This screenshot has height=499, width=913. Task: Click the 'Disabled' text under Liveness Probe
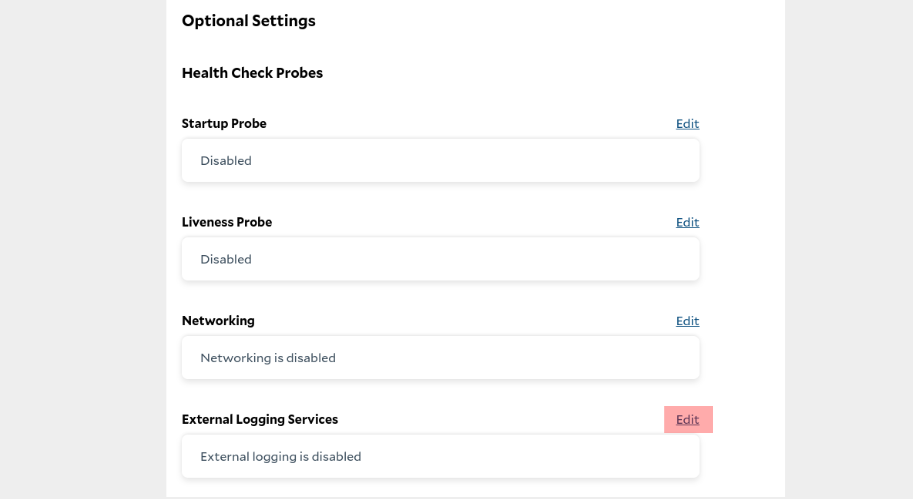pyautogui.click(x=226, y=260)
